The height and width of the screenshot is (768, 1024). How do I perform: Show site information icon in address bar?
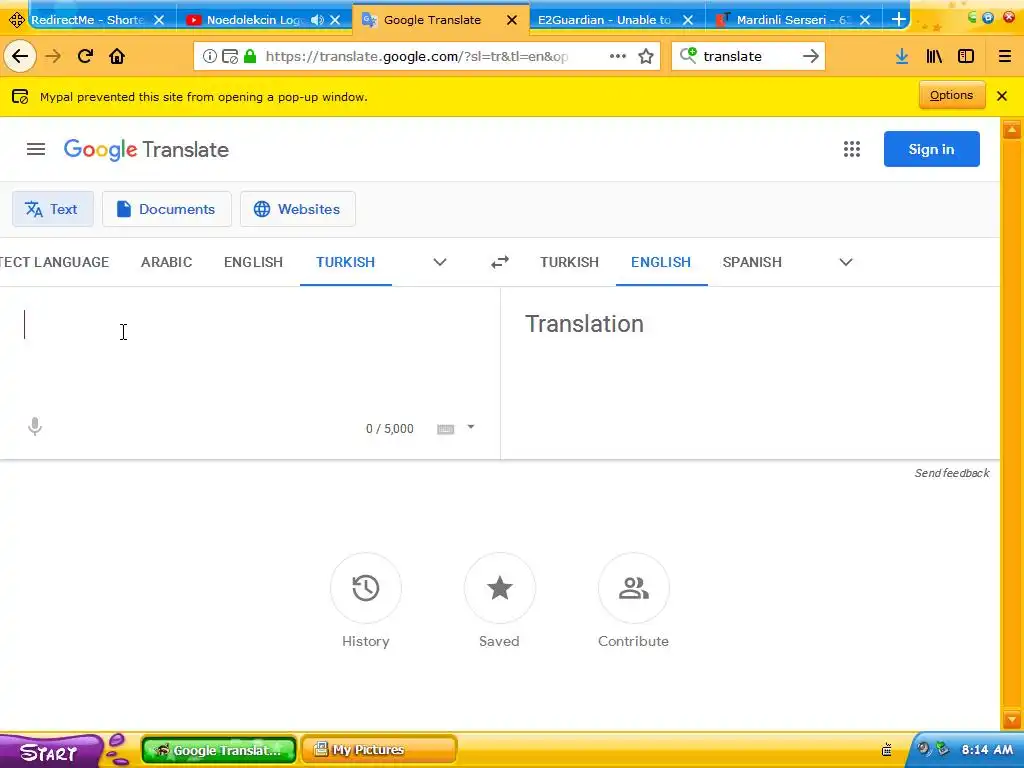(209, 56)
